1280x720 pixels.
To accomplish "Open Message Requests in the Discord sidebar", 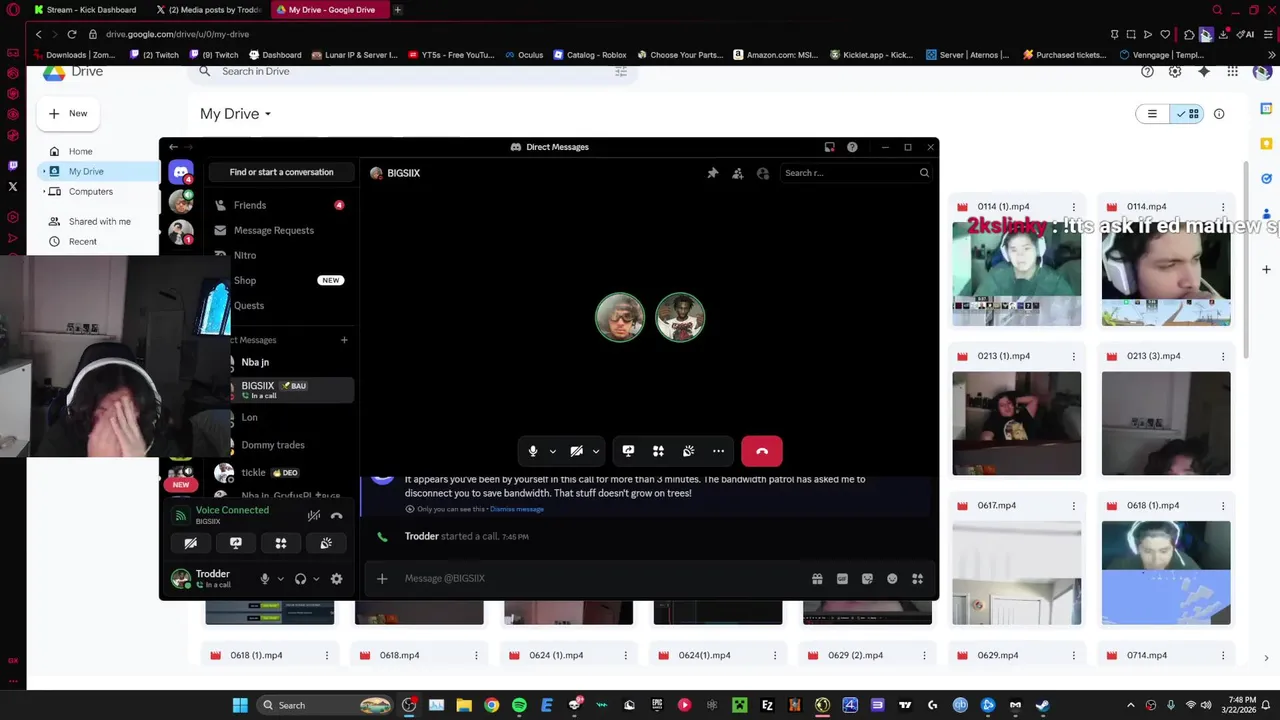I will 281,230.
